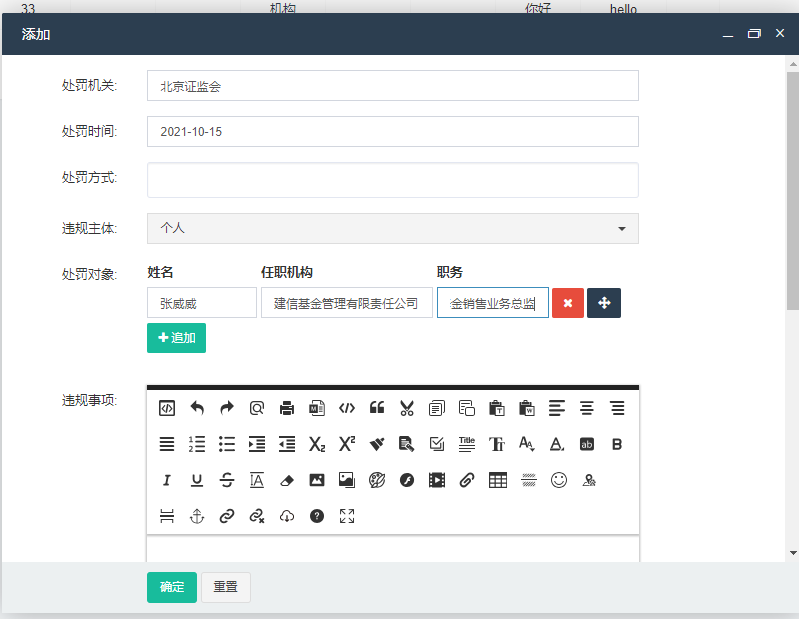Click the print icon in editor

pos(287,407)
